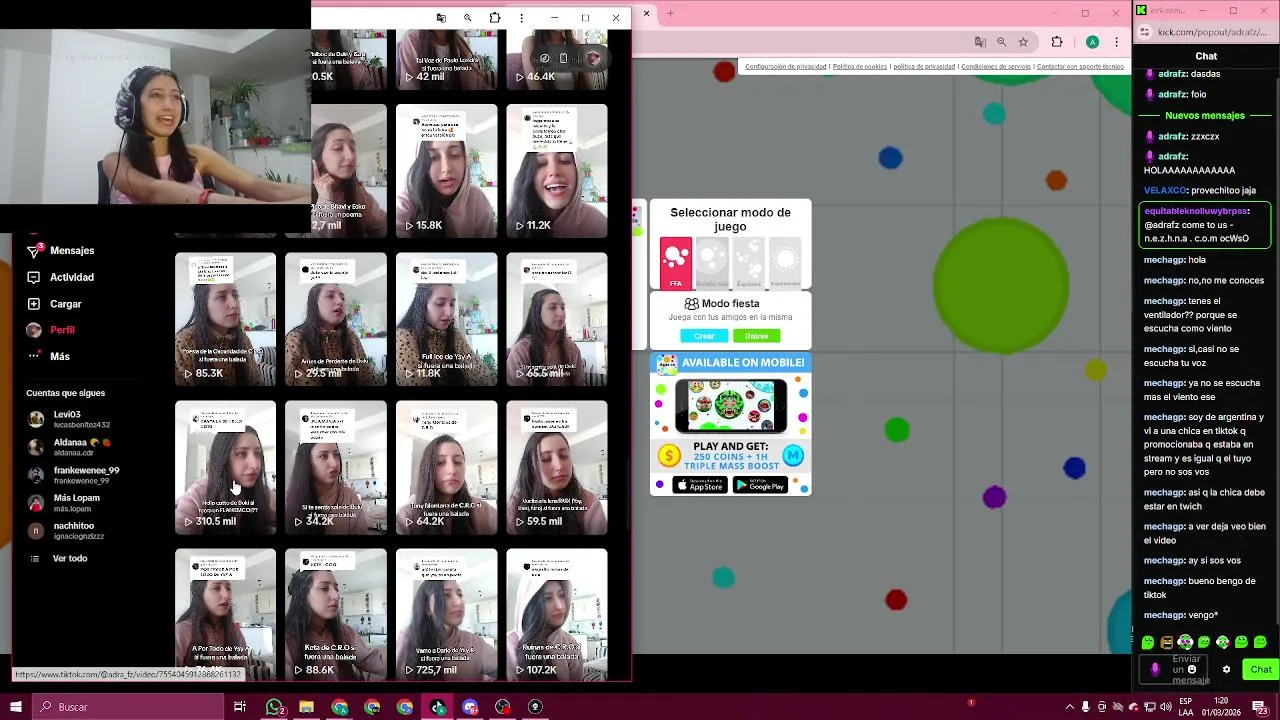The height and width of the screenshot is (720, 1280).
Task: Click zoom magnifier icon in TikTok window
Action: [x=467, y=18]
